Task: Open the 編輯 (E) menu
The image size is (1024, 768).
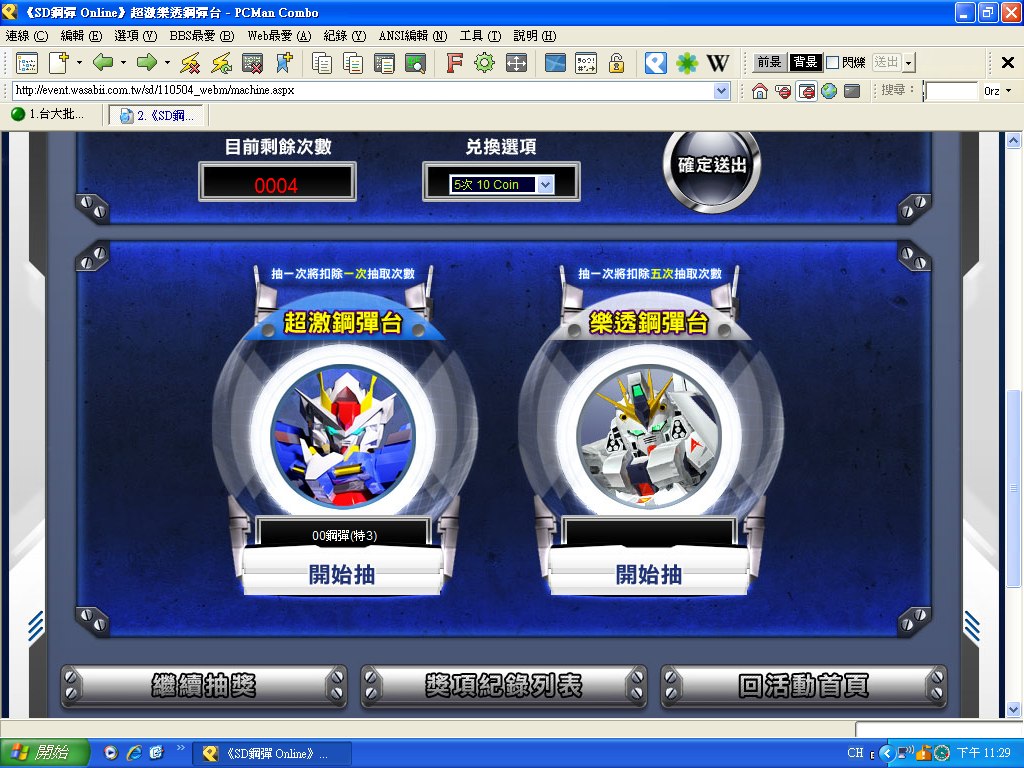Action: click(81, 36)
